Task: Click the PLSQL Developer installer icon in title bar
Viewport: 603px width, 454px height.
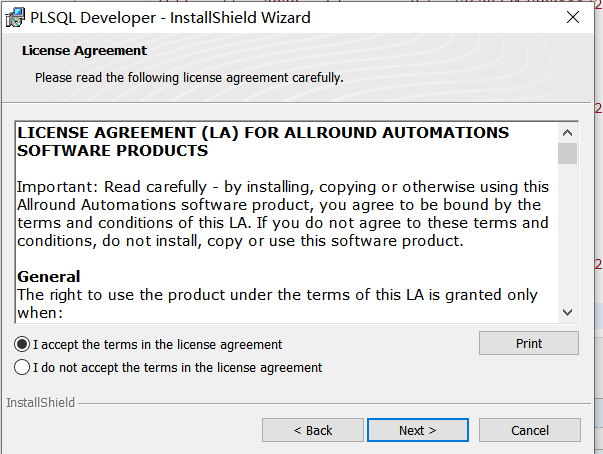Action: 16,17
